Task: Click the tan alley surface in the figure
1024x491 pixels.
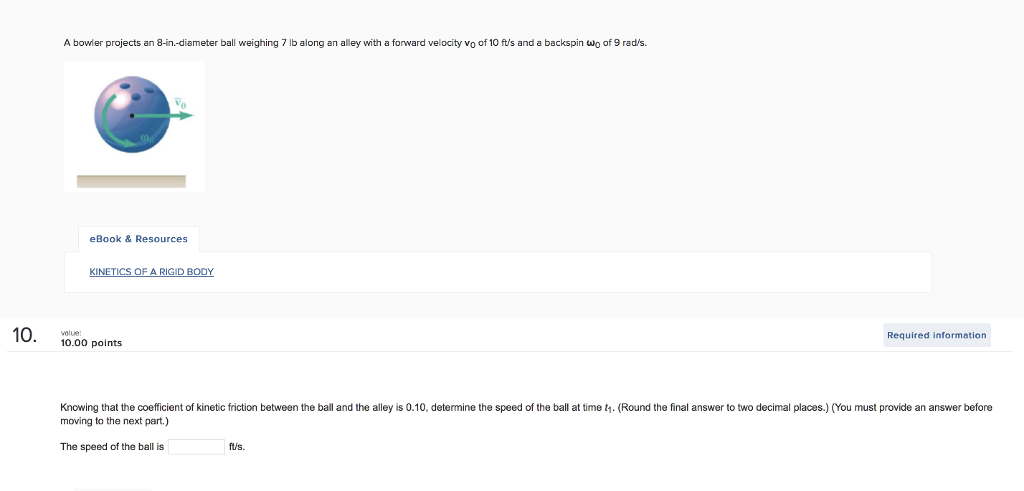Action: (131, 182)
